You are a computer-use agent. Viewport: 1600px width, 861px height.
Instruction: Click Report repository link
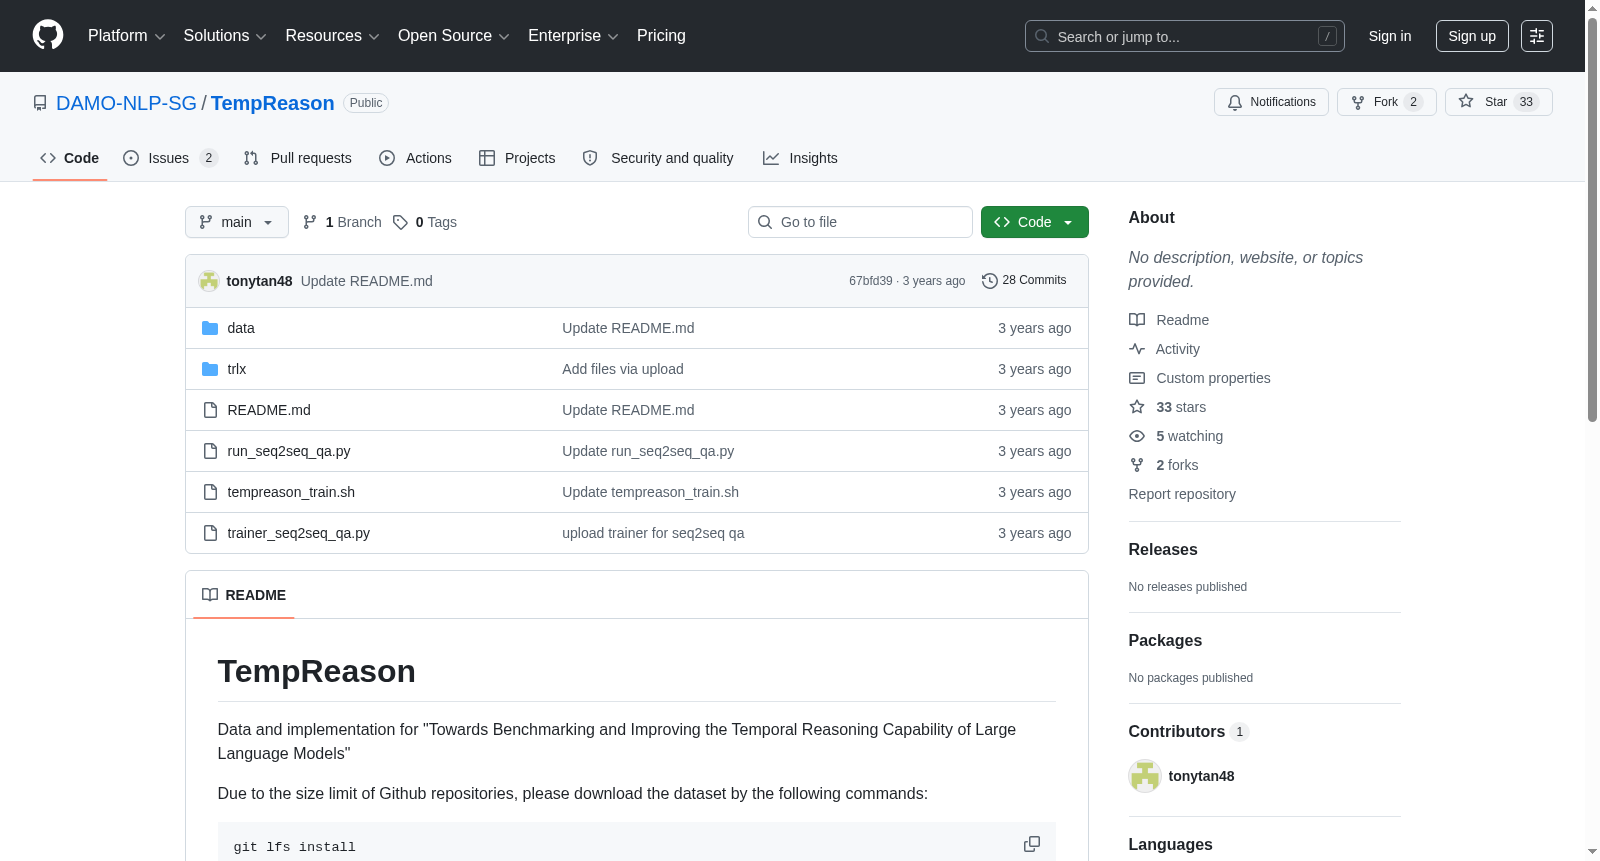(1182, 494)
